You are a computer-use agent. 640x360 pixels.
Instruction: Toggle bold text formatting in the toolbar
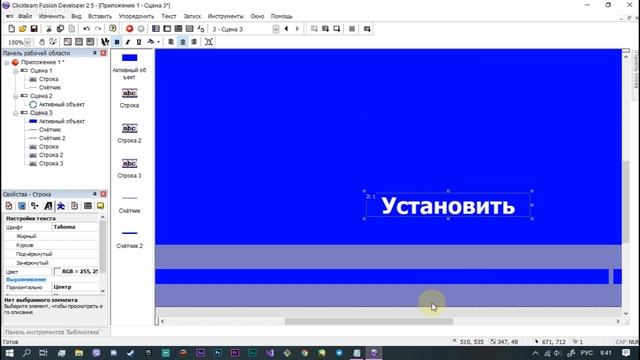click(117, 42)
